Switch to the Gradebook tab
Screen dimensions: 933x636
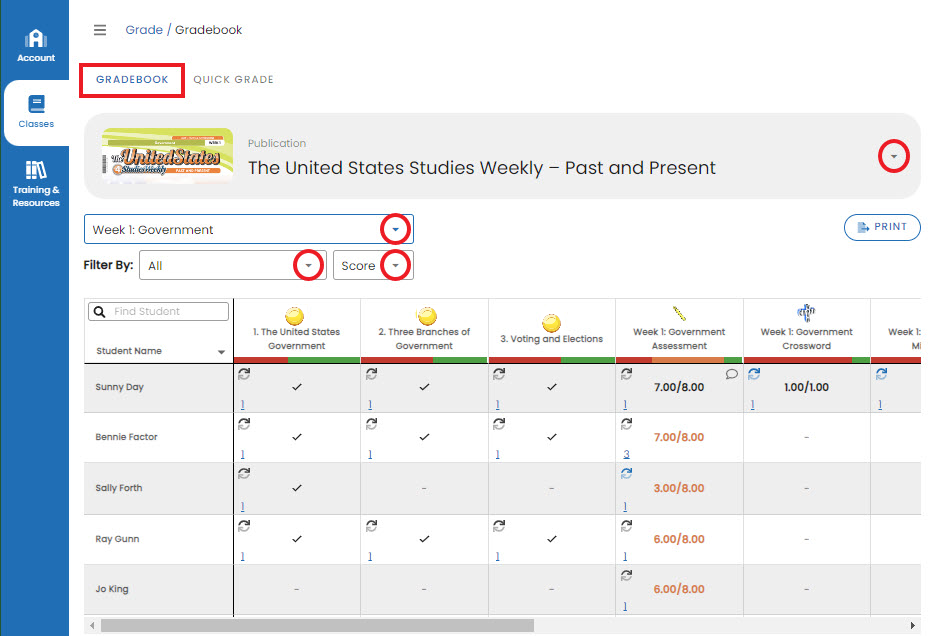pyautogui.click(x=132, y=80)
